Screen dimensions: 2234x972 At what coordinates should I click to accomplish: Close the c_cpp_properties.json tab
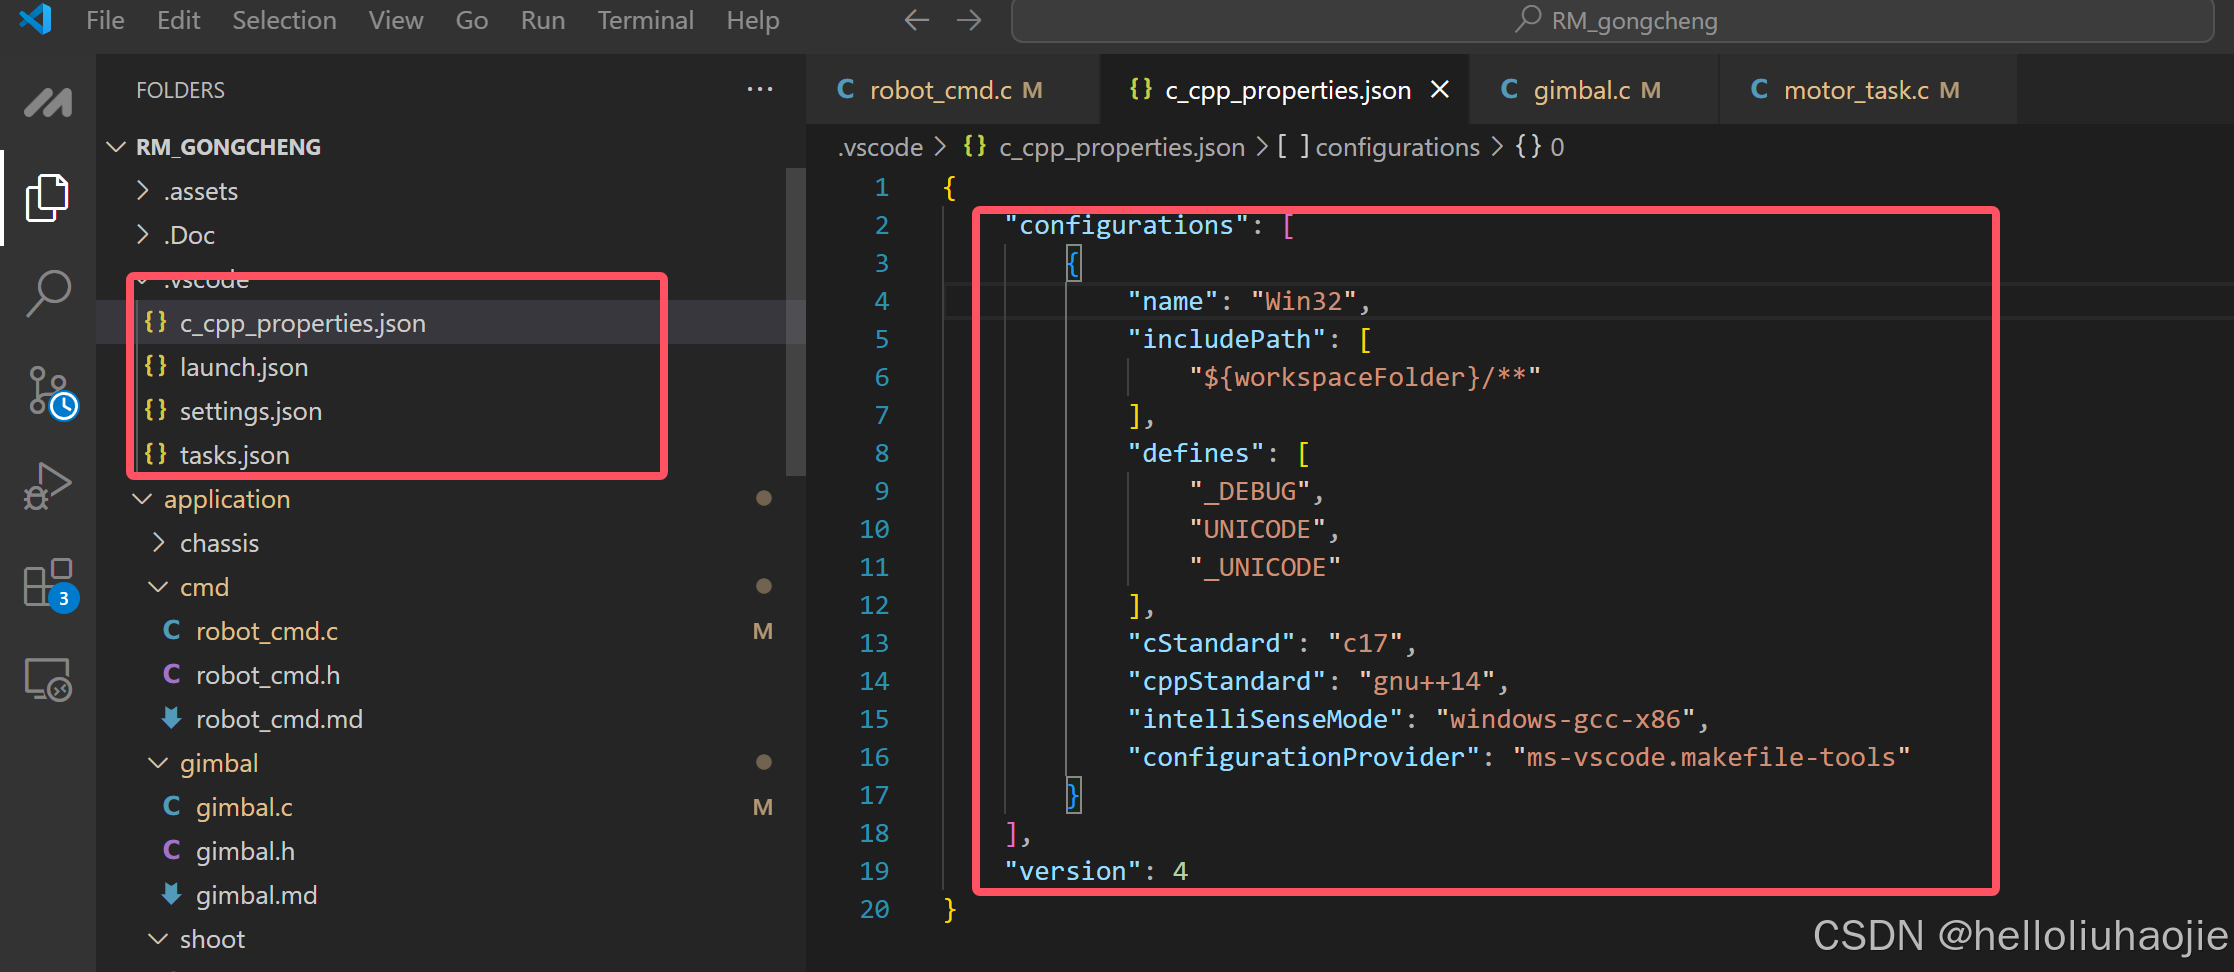click(x=1439, y=89)
